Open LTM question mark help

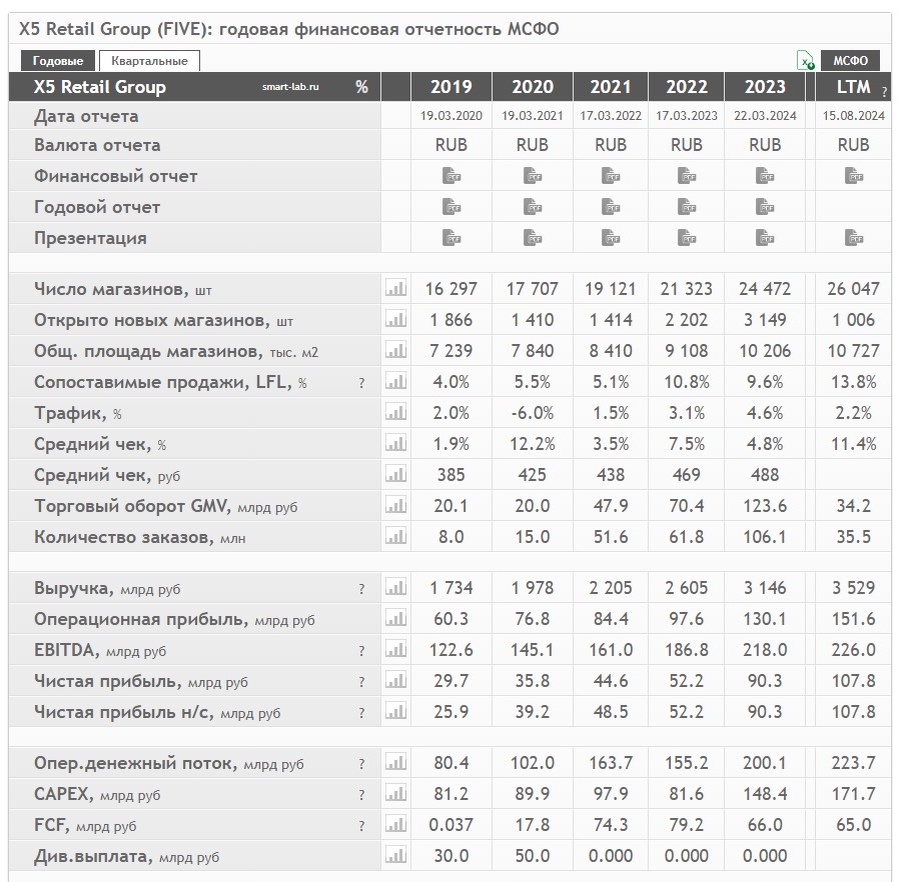tap(884, 91)
